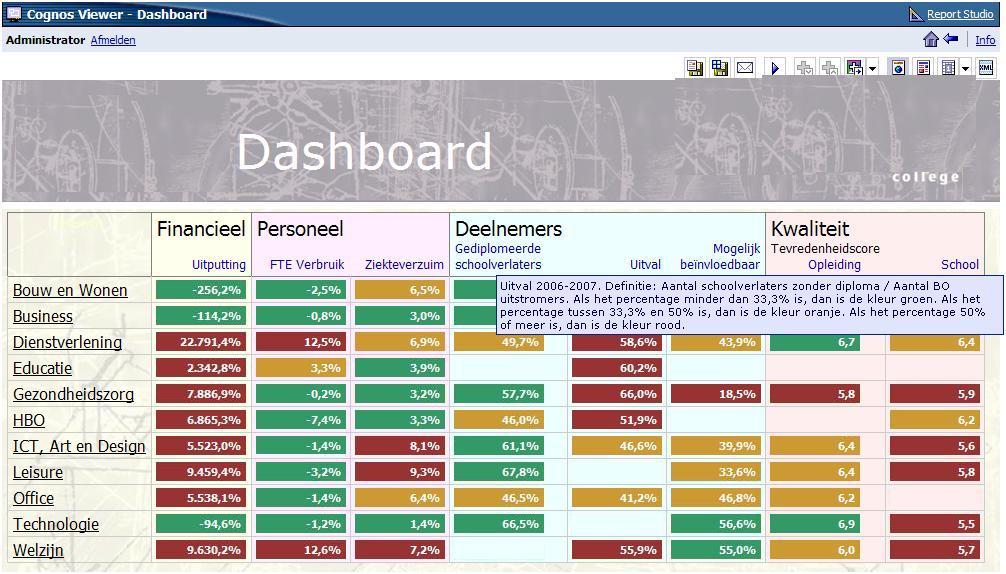Open the Business row link
The height and width of the screenshot is (574, 1006).
(42, 316)
